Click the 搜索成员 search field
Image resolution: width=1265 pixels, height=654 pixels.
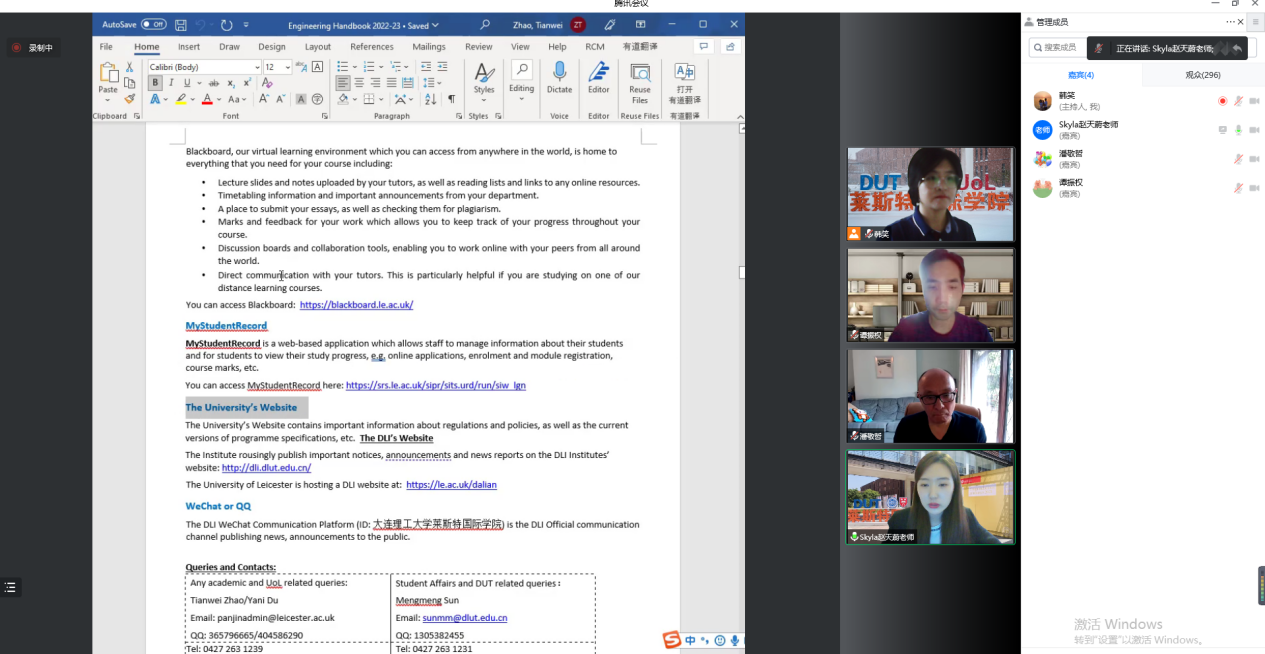pos(1060,47)
